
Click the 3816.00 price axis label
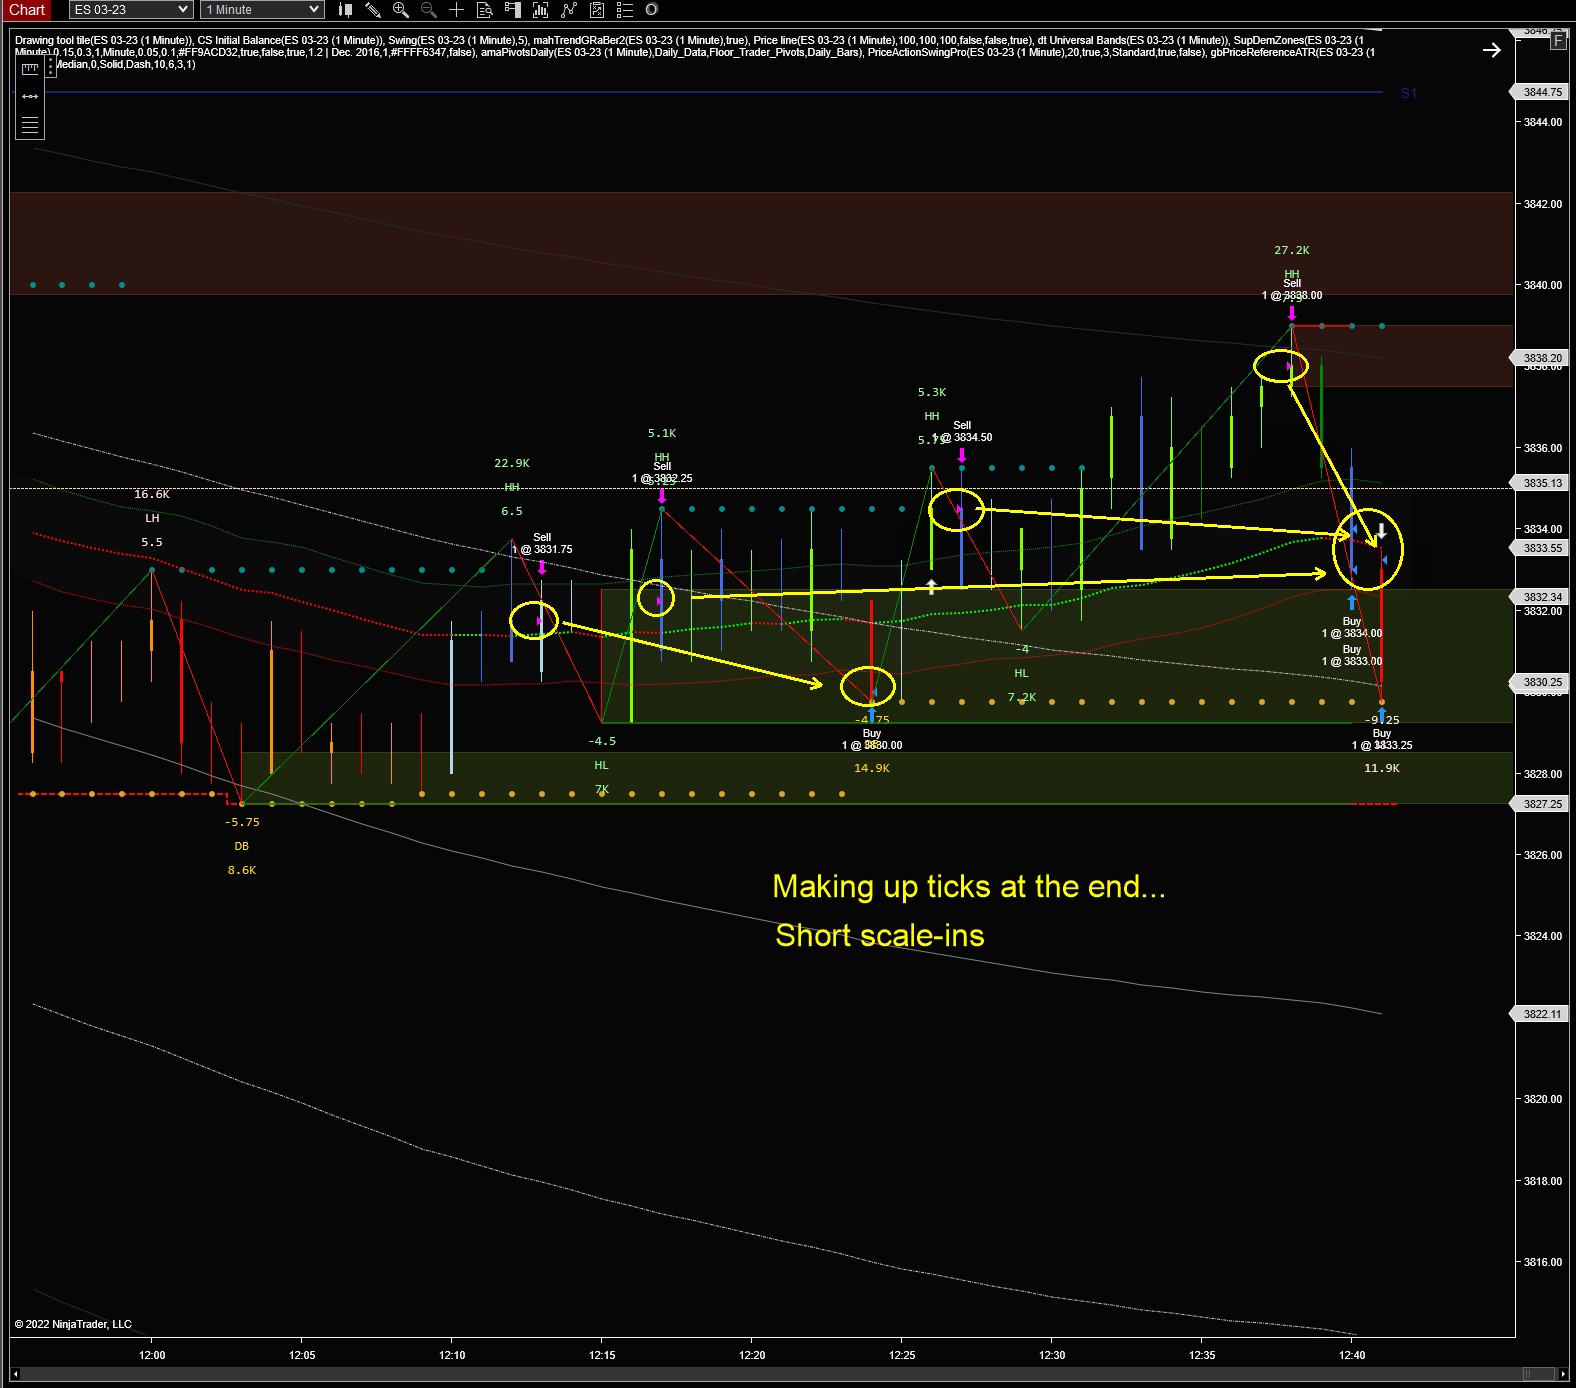pyautogui.click(x=1543, y=1262)
